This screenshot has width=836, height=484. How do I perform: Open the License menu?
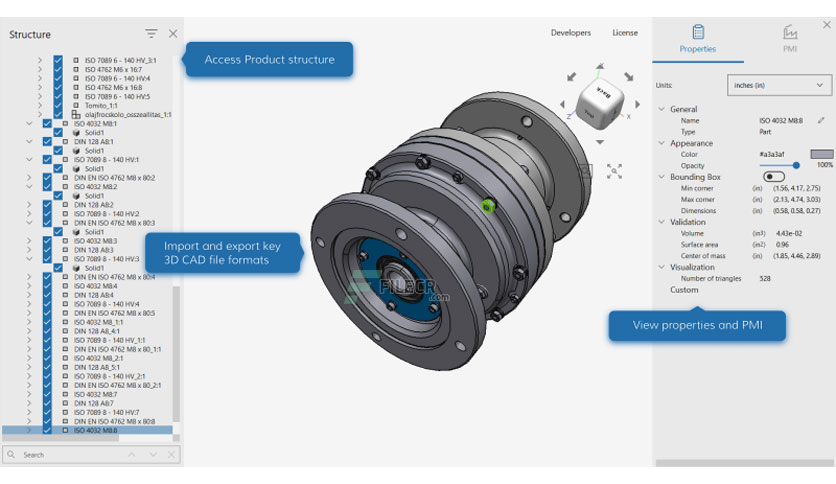(x=625, y=33)
